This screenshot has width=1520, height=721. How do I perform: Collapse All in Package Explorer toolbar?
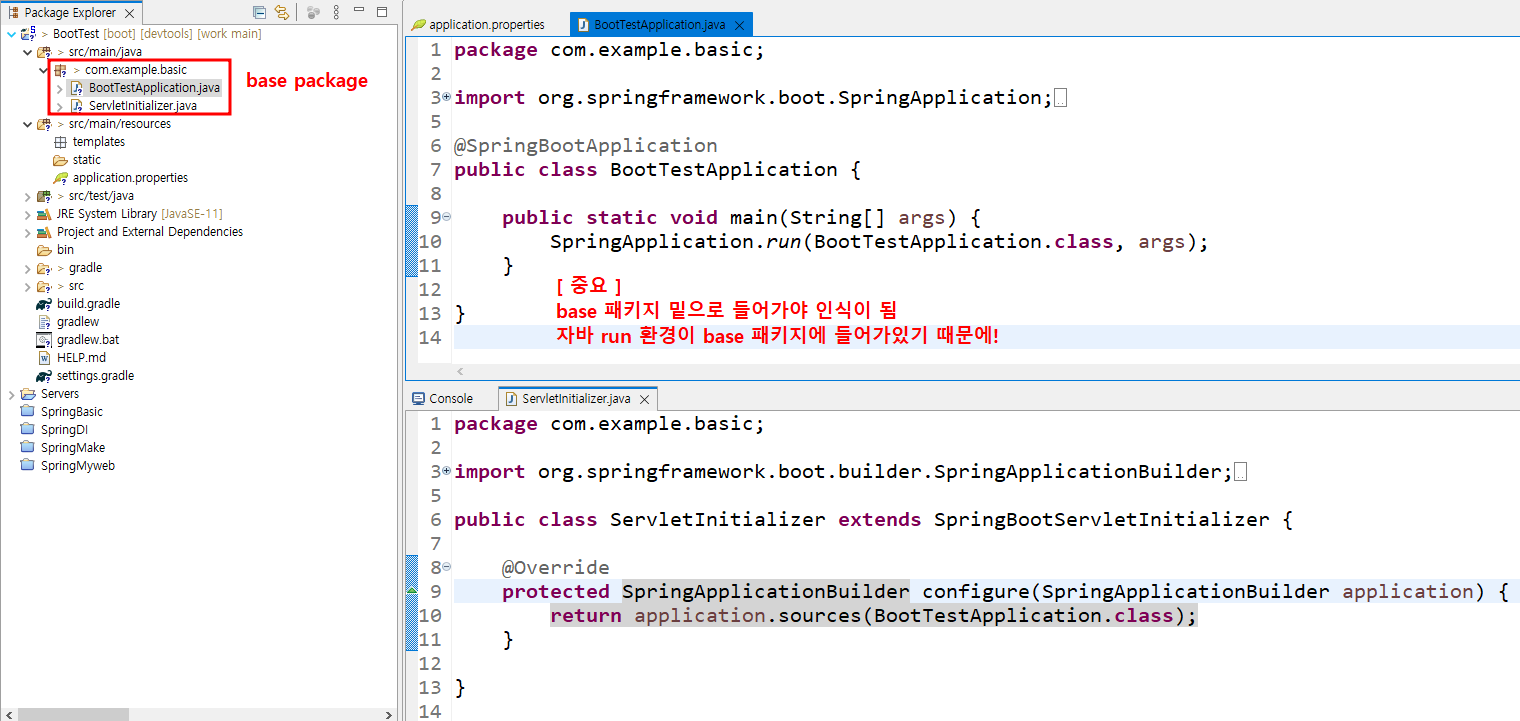tap(260, 13)
